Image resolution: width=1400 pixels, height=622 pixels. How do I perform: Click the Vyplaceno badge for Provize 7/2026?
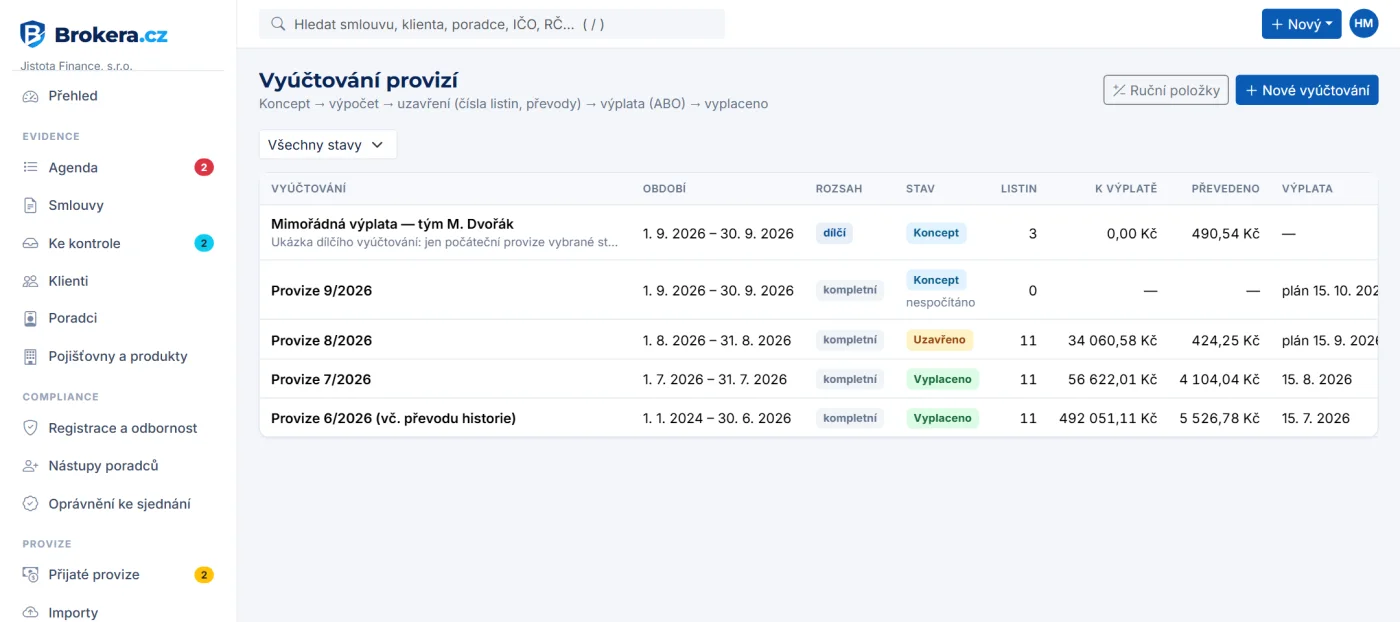pyautogui.click(x=943, y=379)
